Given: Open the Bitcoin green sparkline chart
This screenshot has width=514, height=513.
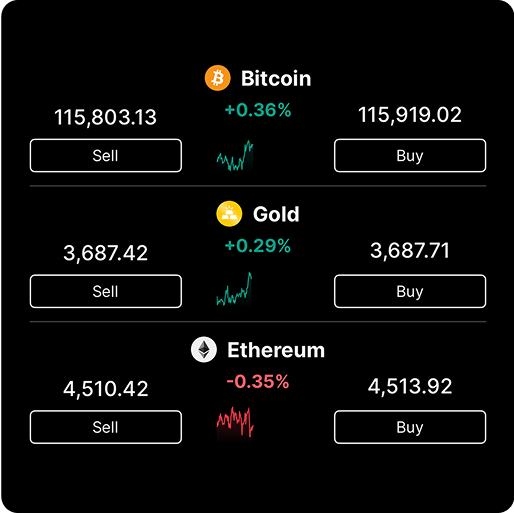Looking at the screenshot, I should tap(235, 155).
